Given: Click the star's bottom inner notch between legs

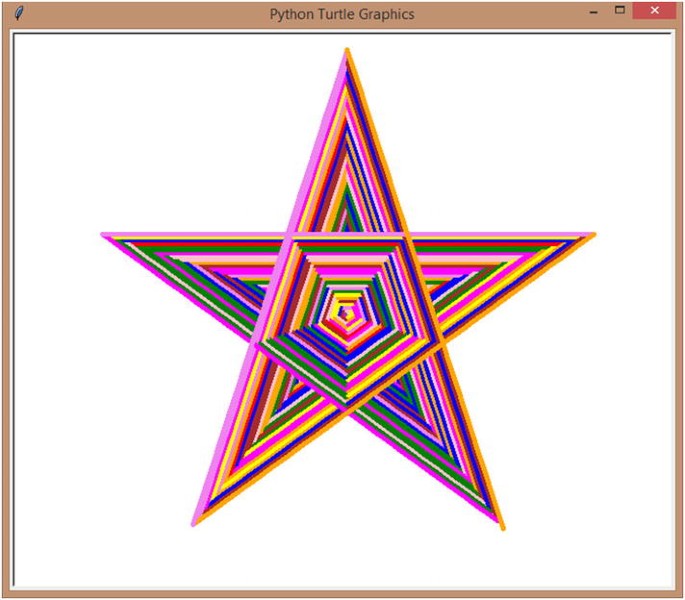Looking at the screenshot, I should 347,410.
